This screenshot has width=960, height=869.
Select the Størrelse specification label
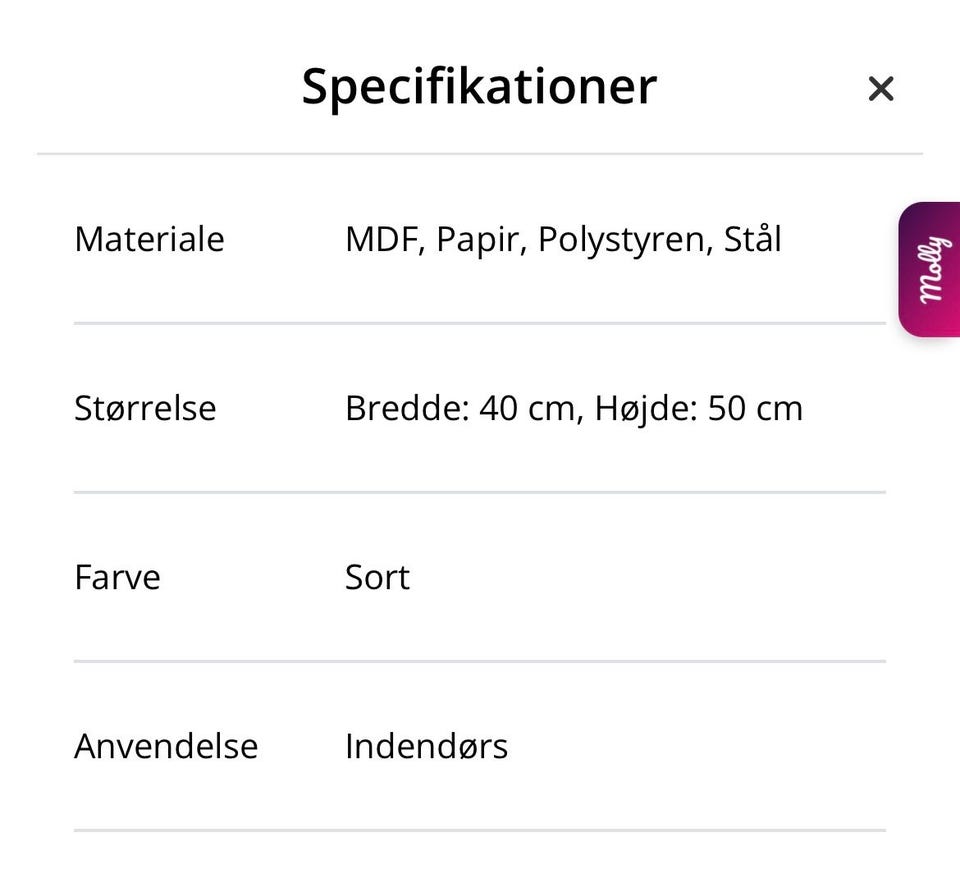click(x=145, y=408)
